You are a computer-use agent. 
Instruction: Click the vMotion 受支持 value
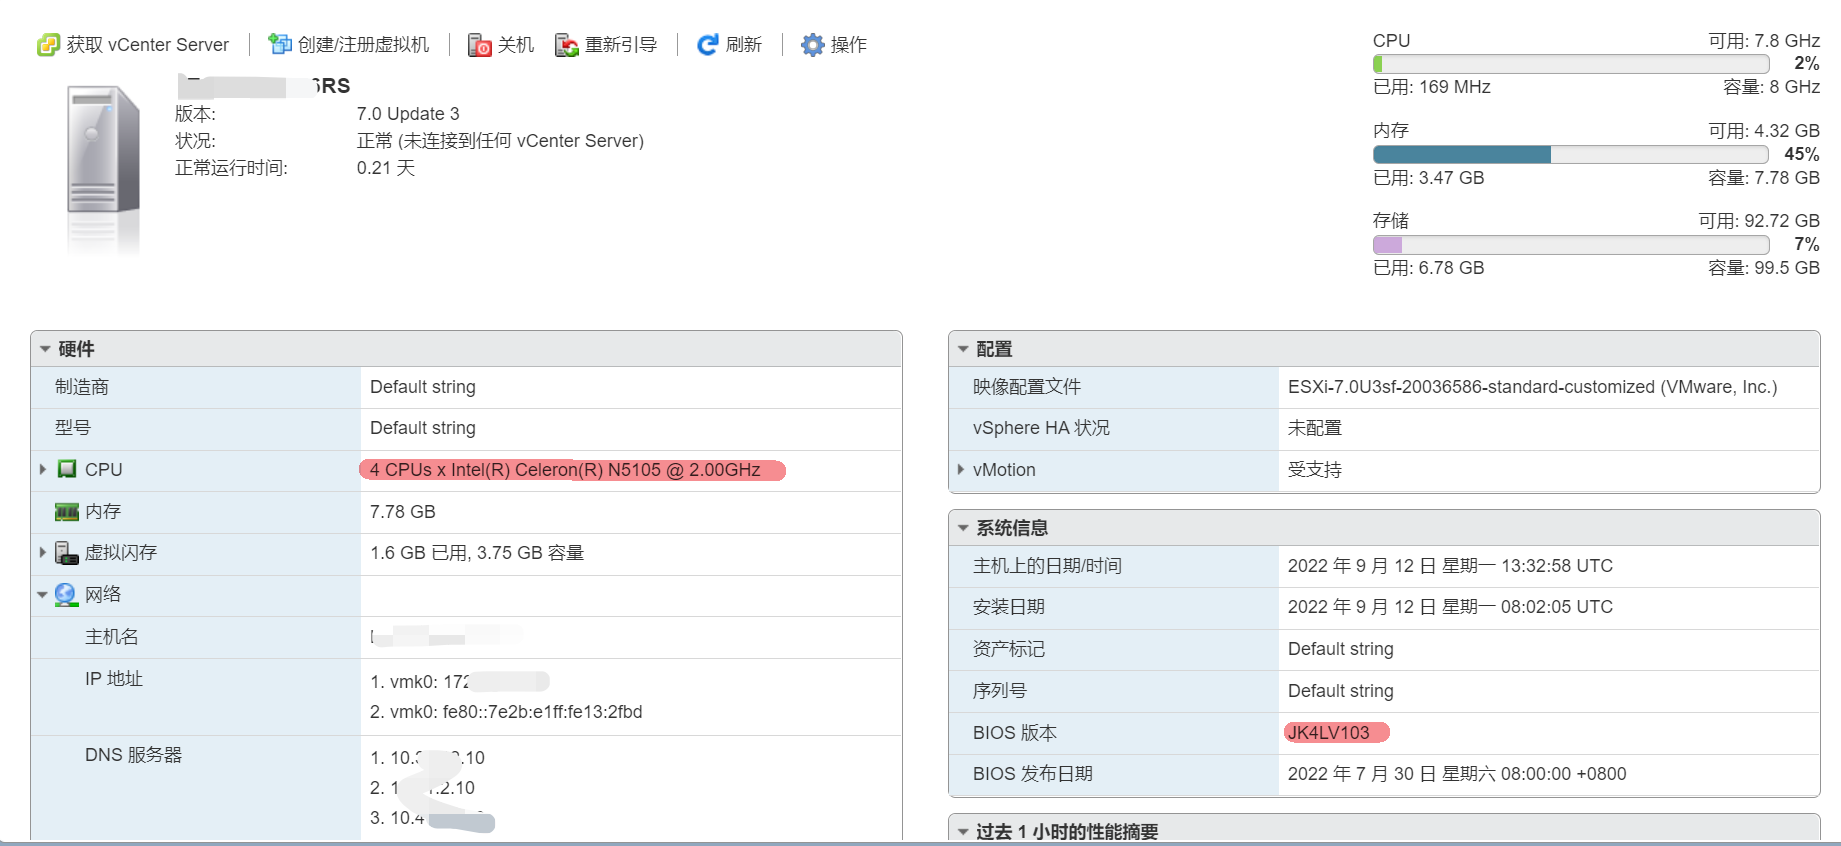1315,470
